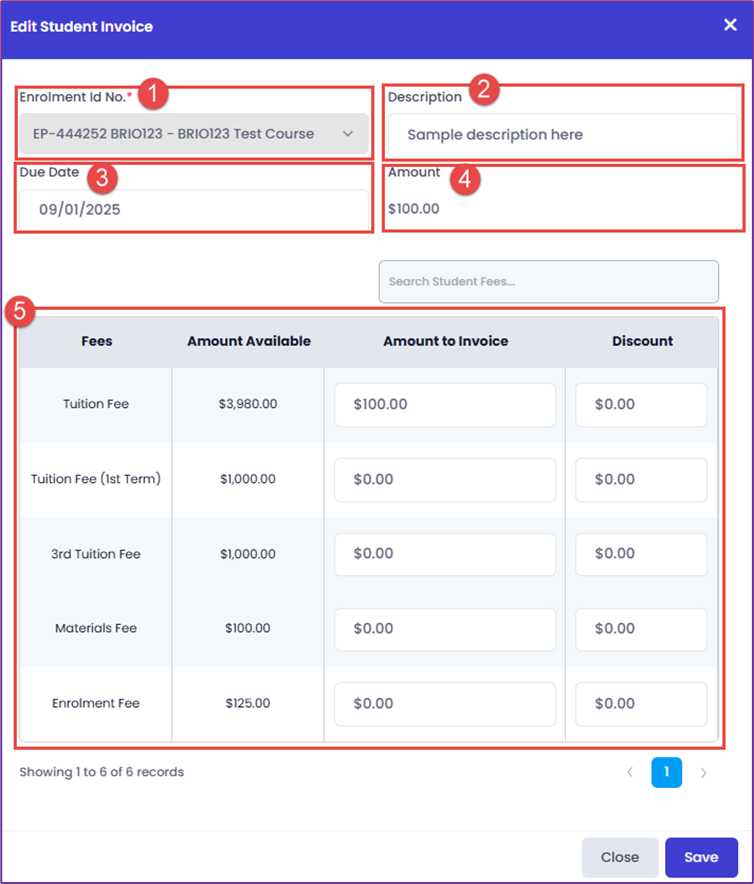Viewport: 754px width, 884px height.
Task: Click the Save button
Action: coord(701,857)
